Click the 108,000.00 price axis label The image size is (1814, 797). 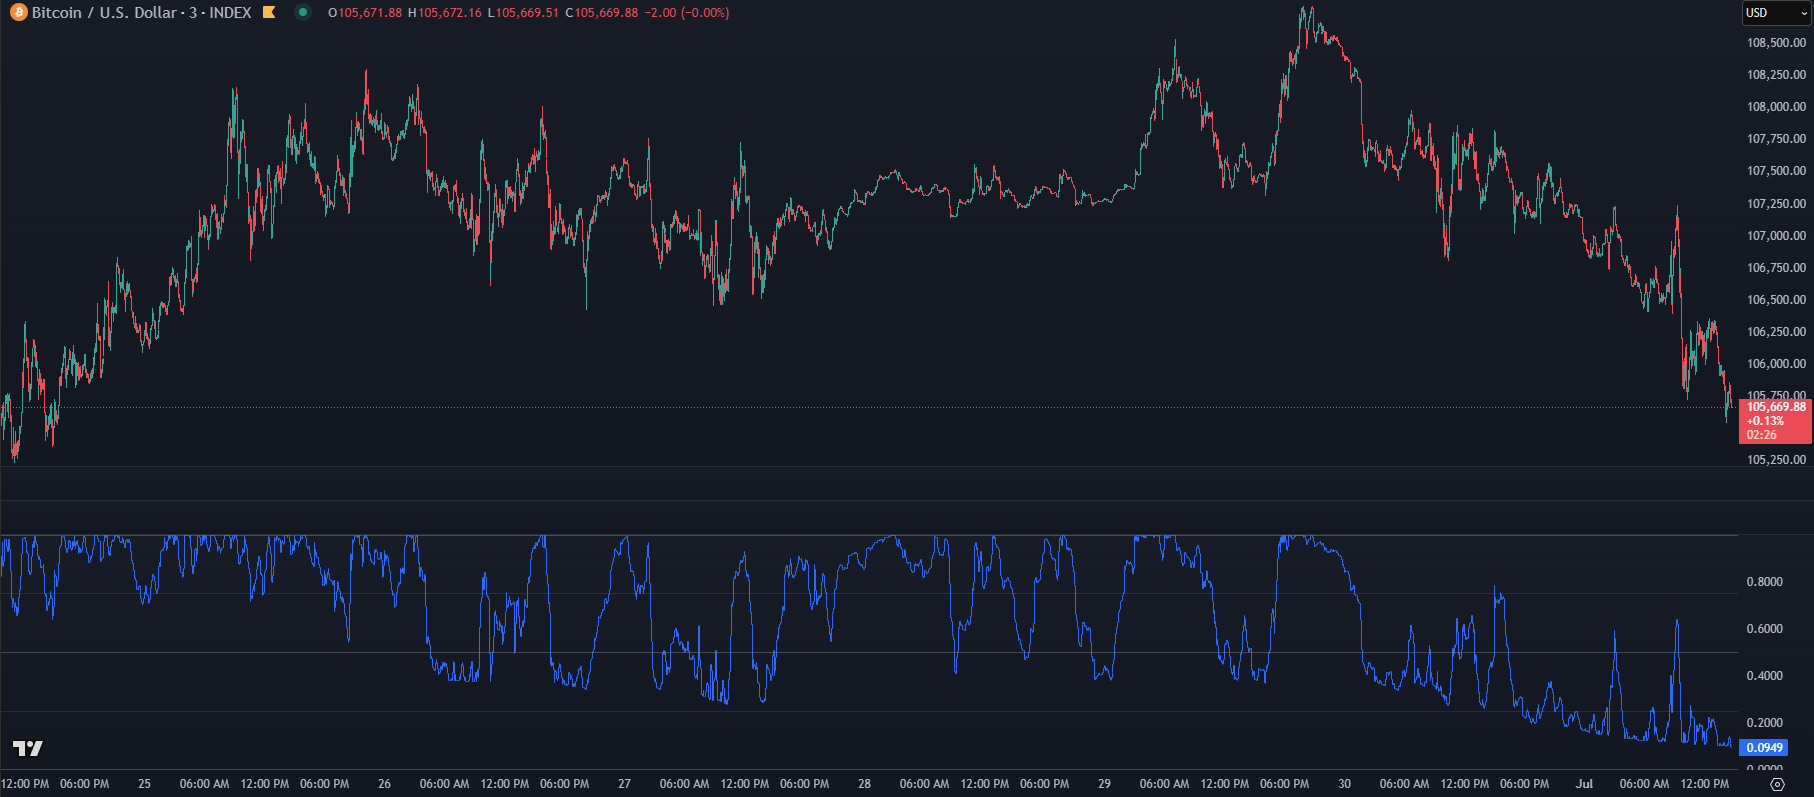(x=1776, y=107)
